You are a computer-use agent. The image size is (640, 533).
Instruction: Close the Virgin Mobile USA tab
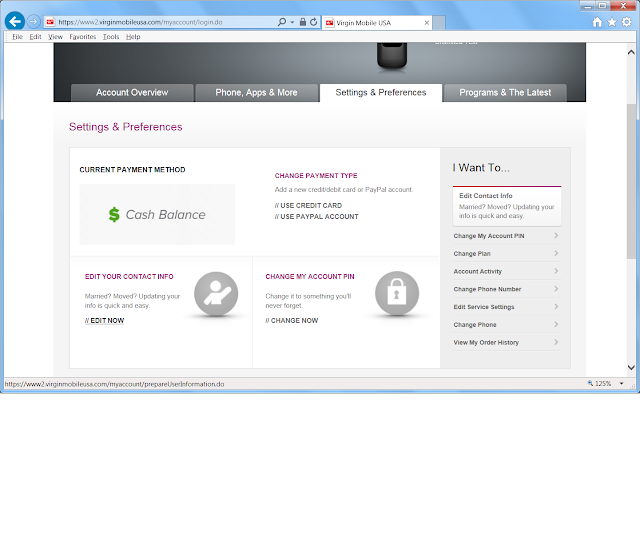[x=427, y=23]
